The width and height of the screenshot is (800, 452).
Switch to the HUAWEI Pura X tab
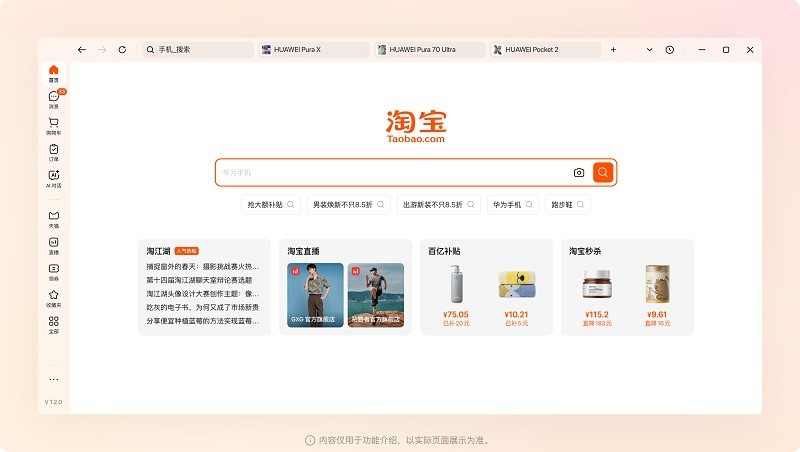(314, 49)
